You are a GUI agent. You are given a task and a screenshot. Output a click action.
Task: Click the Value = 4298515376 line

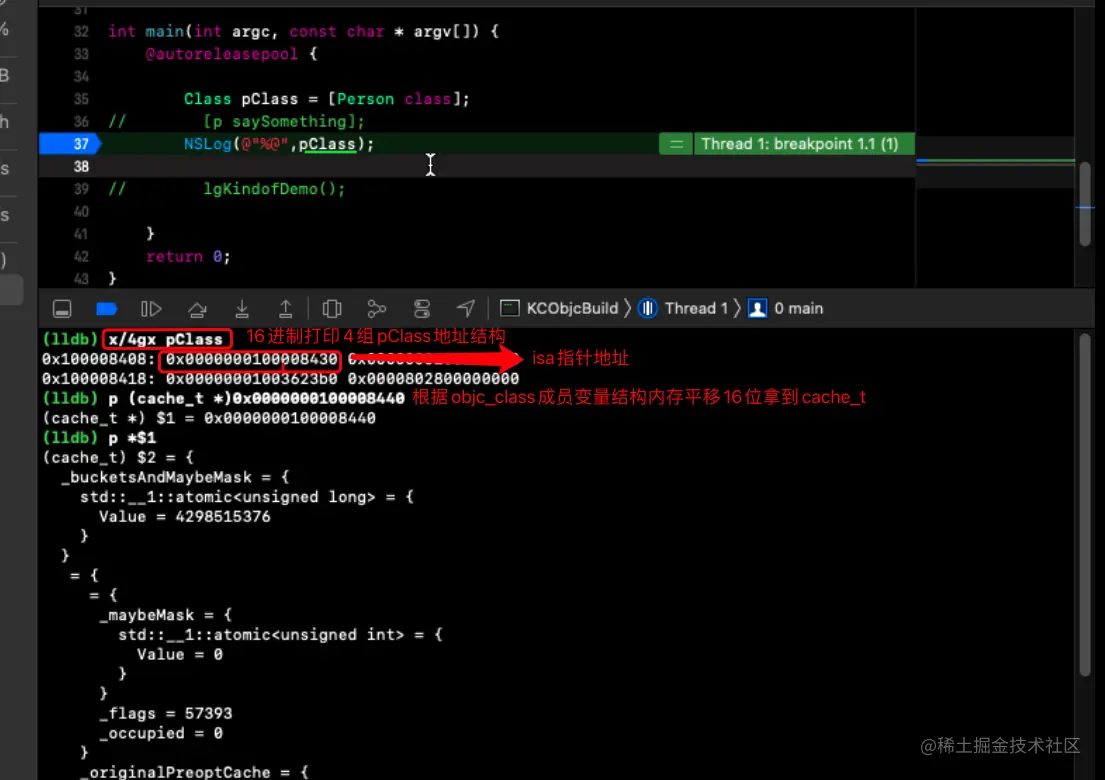pos(185,516)
